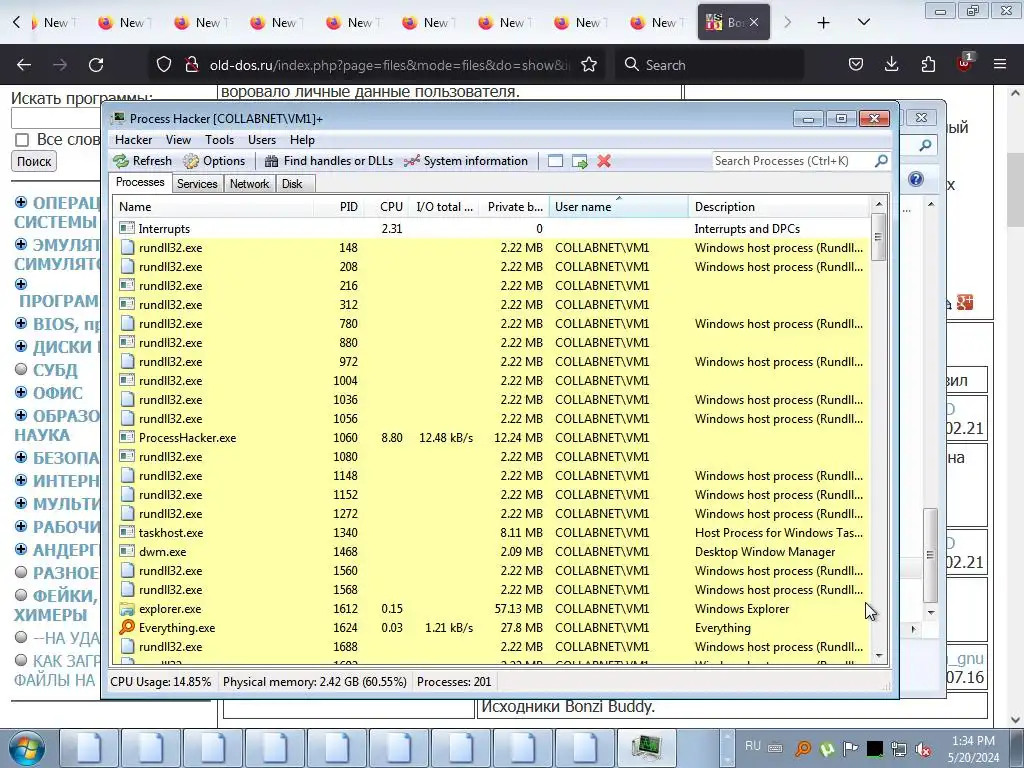Viewport: 1024px width, 768px height.
Task: Open Firefox downloads panel
Action: tap(891, 65)
